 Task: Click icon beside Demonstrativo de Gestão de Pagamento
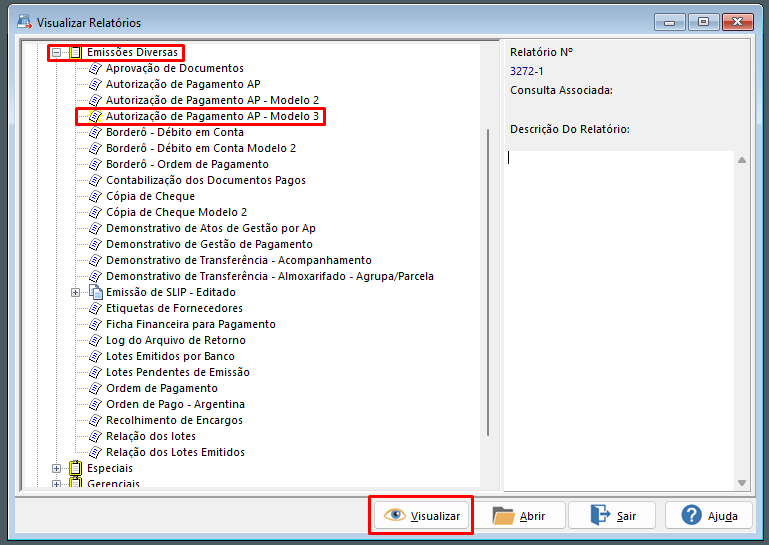pyautogui.click(x=95, y=244)
